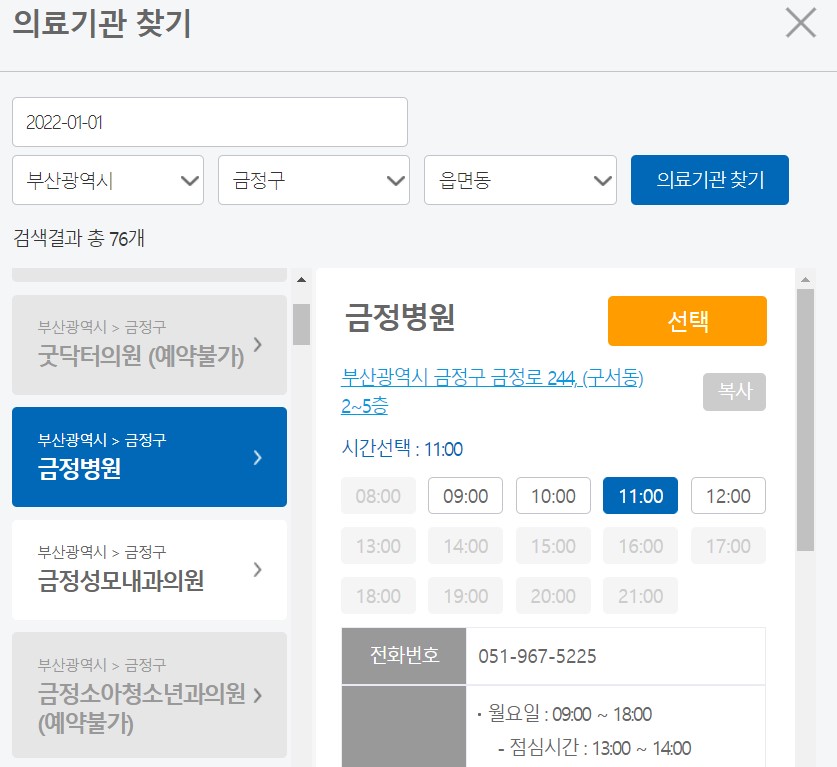Click the hospital list scrollbar thumb
This screenshot has height=767, width=837.
point(302,324)
